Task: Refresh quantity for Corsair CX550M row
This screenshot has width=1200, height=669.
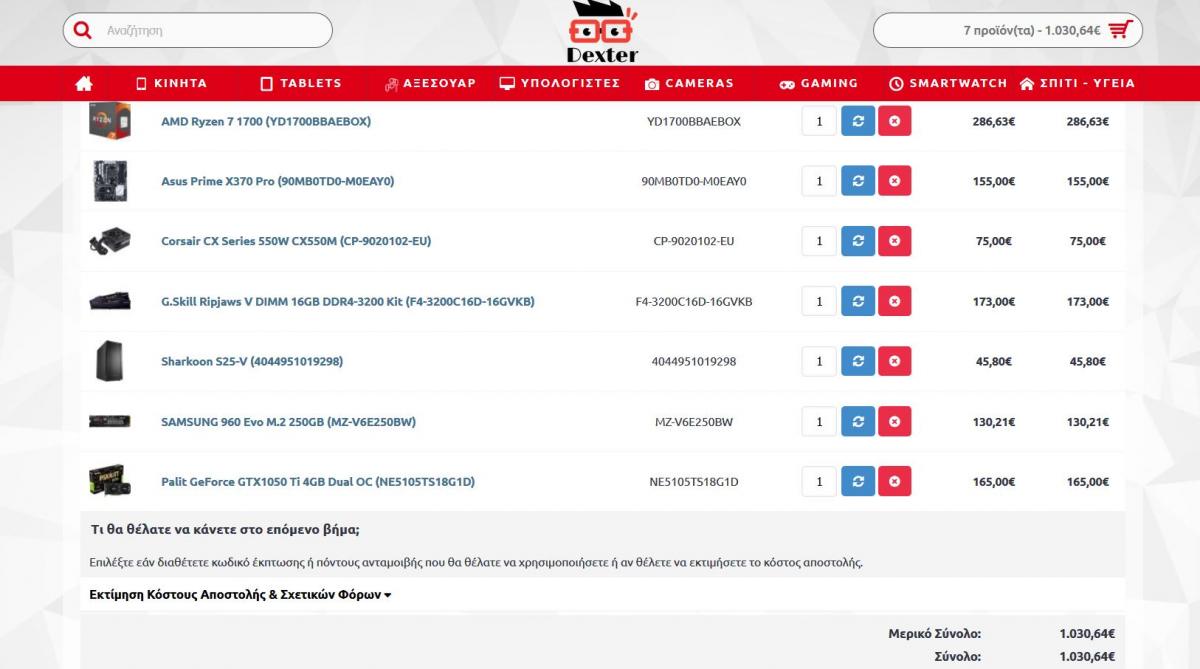Action: coord(857,241)
